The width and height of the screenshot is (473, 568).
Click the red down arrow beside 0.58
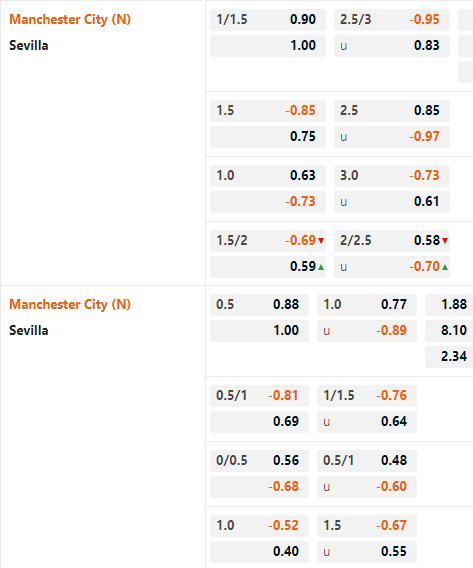[x=445, y=241]
